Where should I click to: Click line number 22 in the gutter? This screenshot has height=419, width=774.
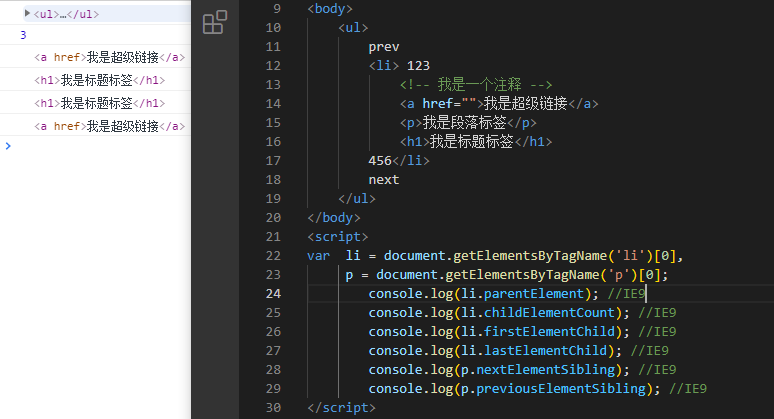click(x=273, y=256)
